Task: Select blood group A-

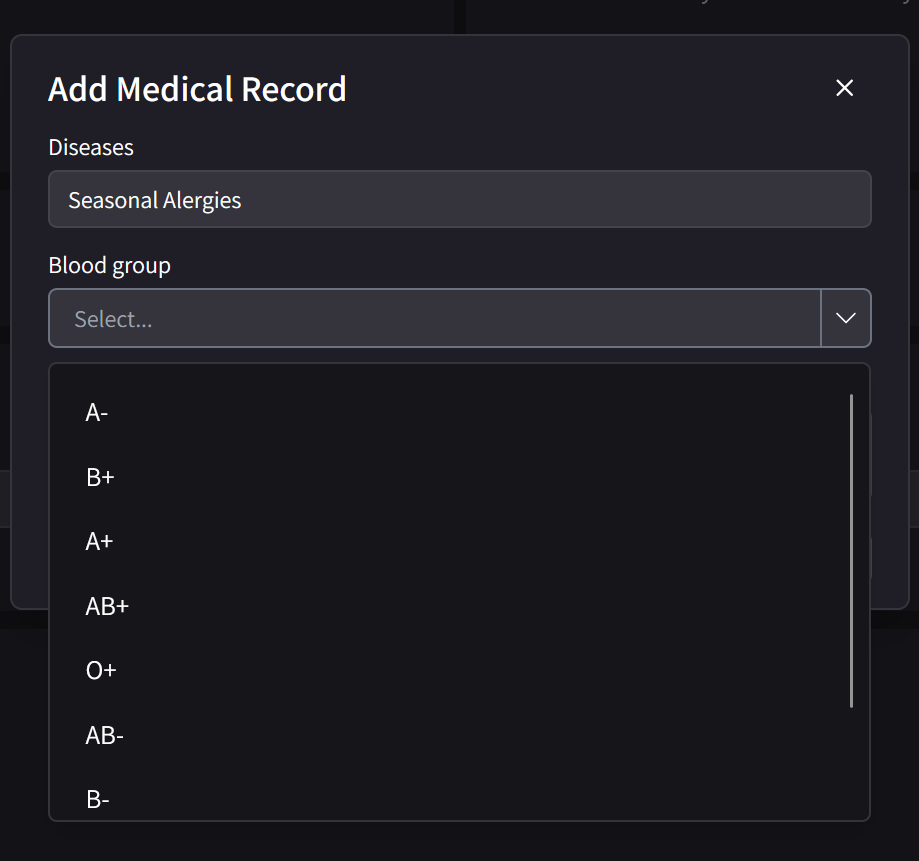Action: tap(96, 412)
